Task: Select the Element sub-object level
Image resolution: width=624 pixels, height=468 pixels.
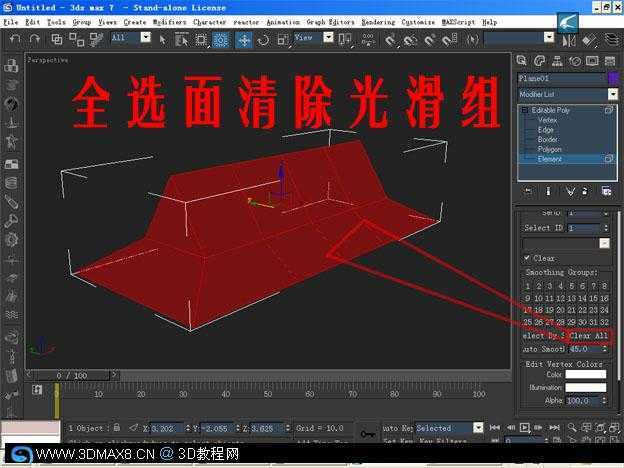Action: pos(550,159)
